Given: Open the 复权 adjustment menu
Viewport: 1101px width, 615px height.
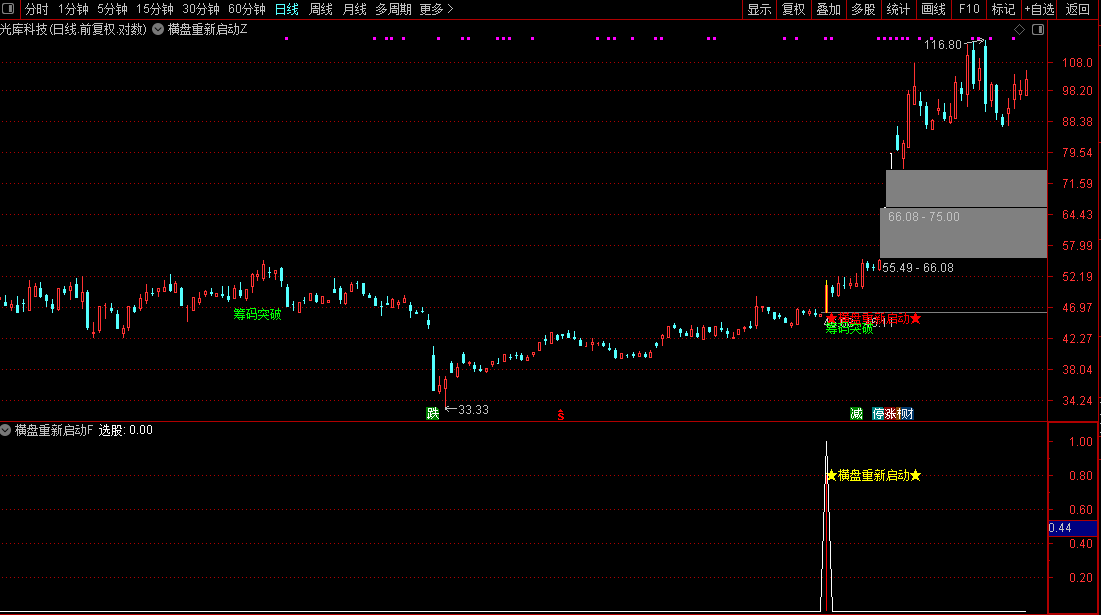Looking at the screenshot, I should pos(793,9).
